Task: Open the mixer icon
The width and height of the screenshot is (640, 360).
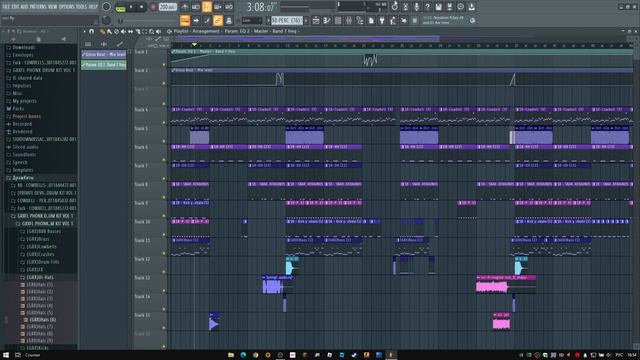Action: (349, 20)
